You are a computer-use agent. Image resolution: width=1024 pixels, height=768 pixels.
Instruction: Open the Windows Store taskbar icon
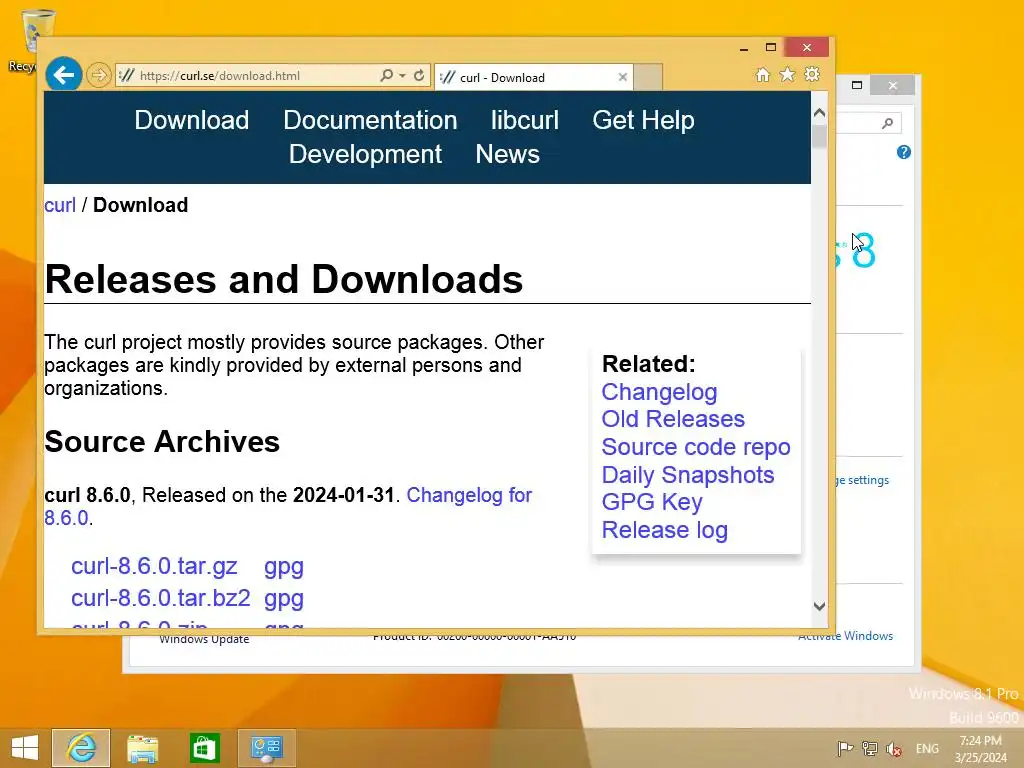204,748
